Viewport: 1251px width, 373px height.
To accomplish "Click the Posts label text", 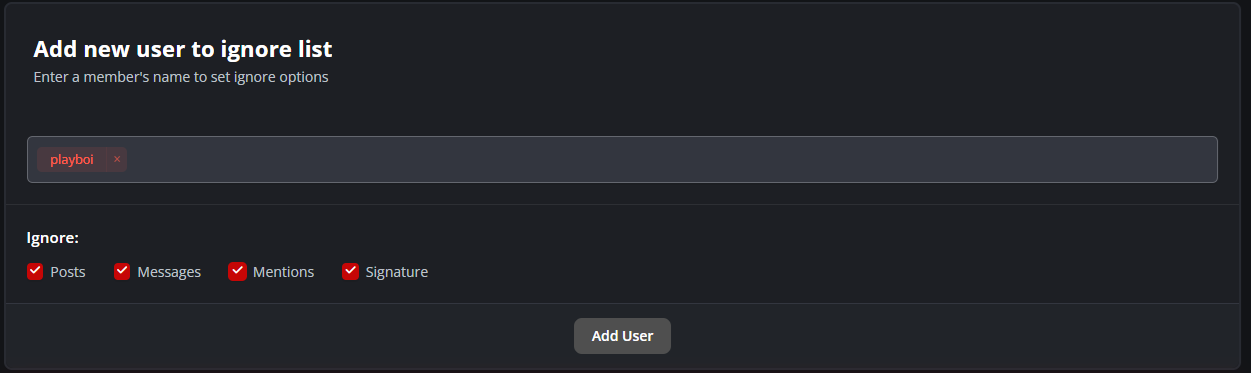I will pyautogui.click(x=68, y=272).
